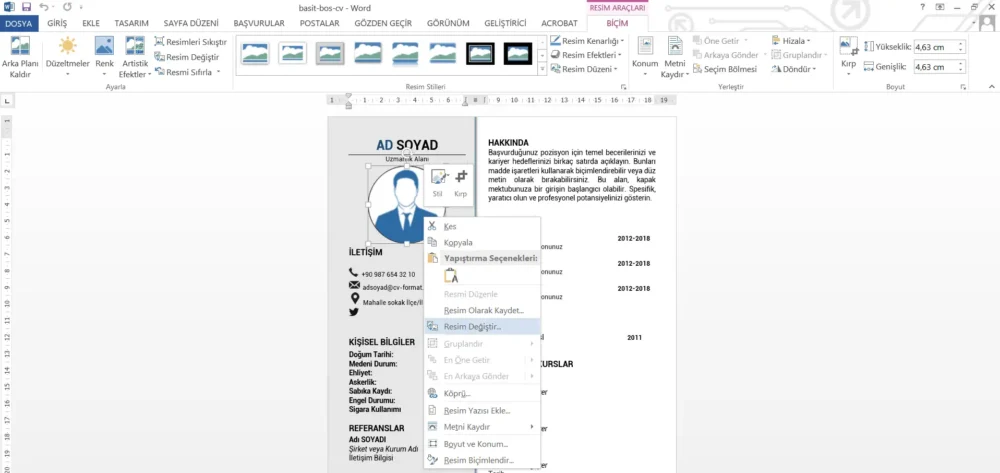Switch to GİRİŞ tab
This screenshot has height=473, width=1000.
click(x=57, y=24)
